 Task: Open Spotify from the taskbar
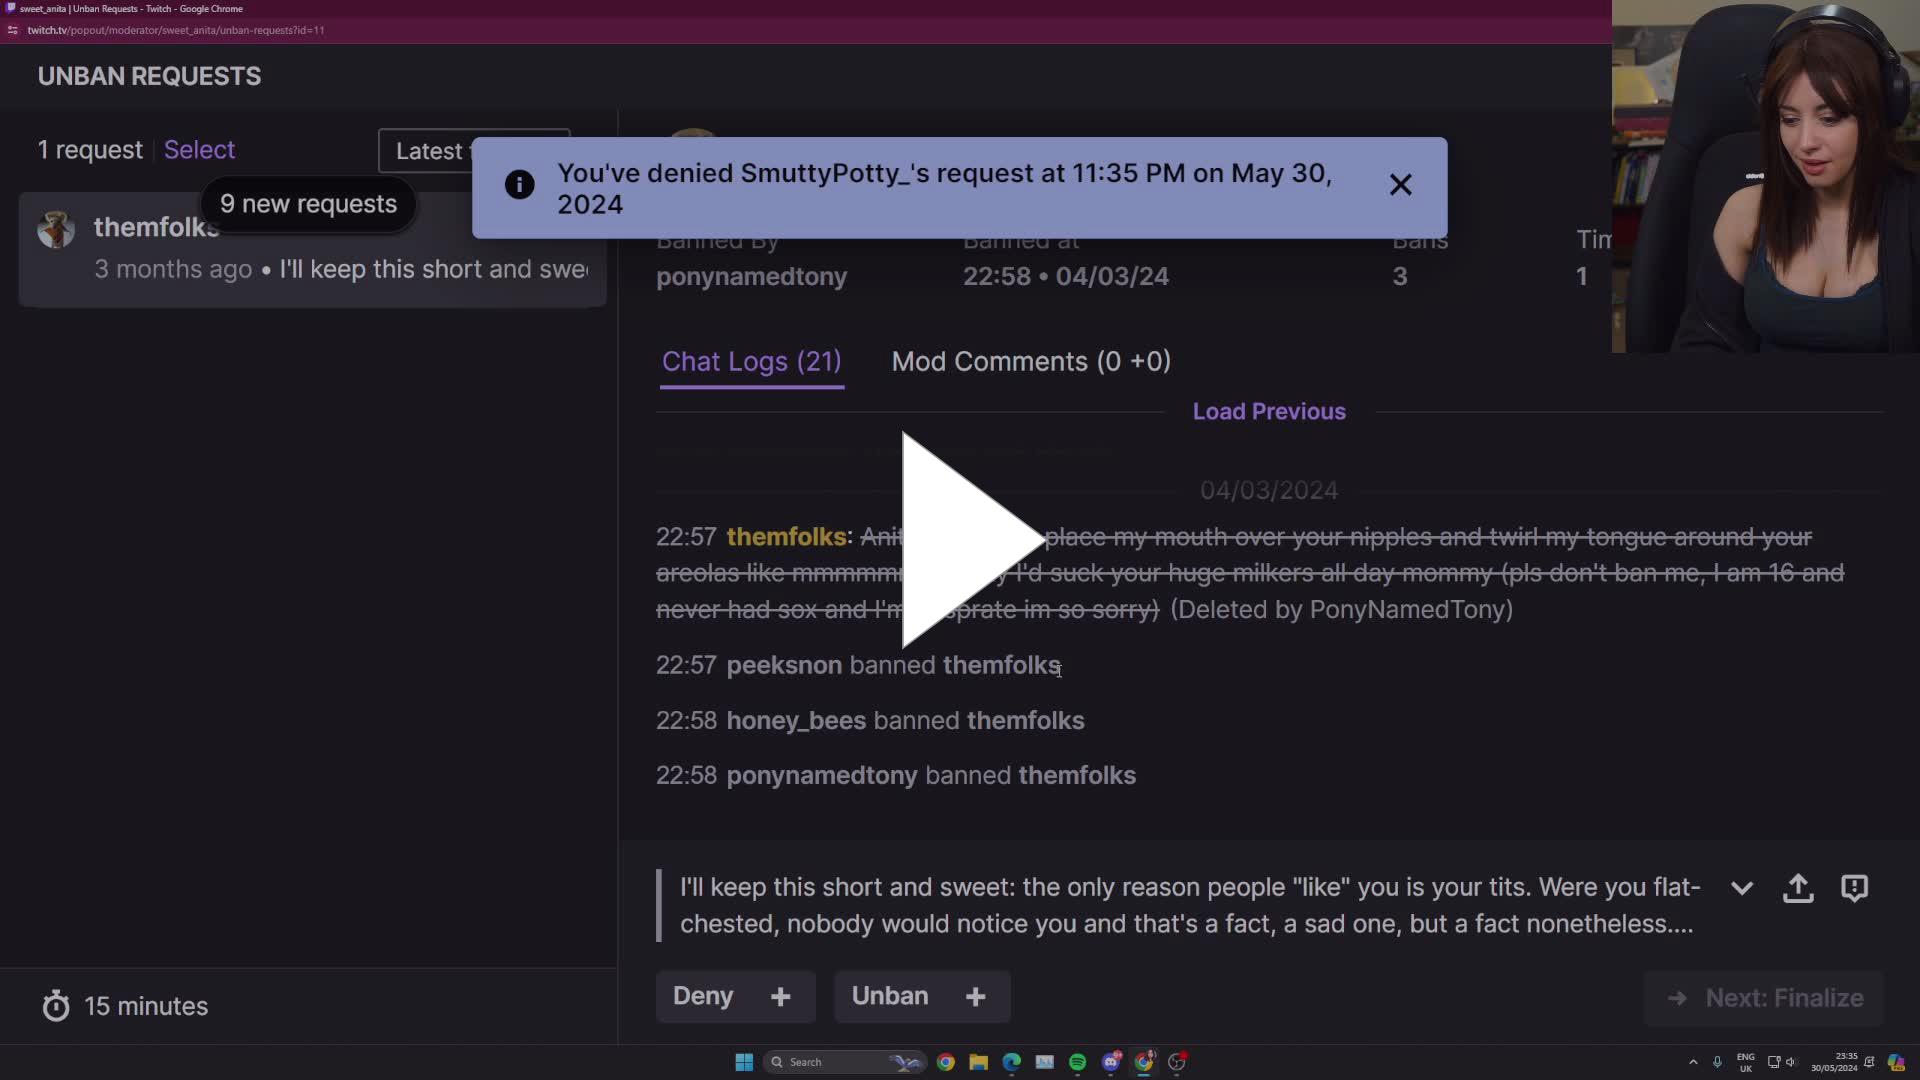point(1078,1062)
